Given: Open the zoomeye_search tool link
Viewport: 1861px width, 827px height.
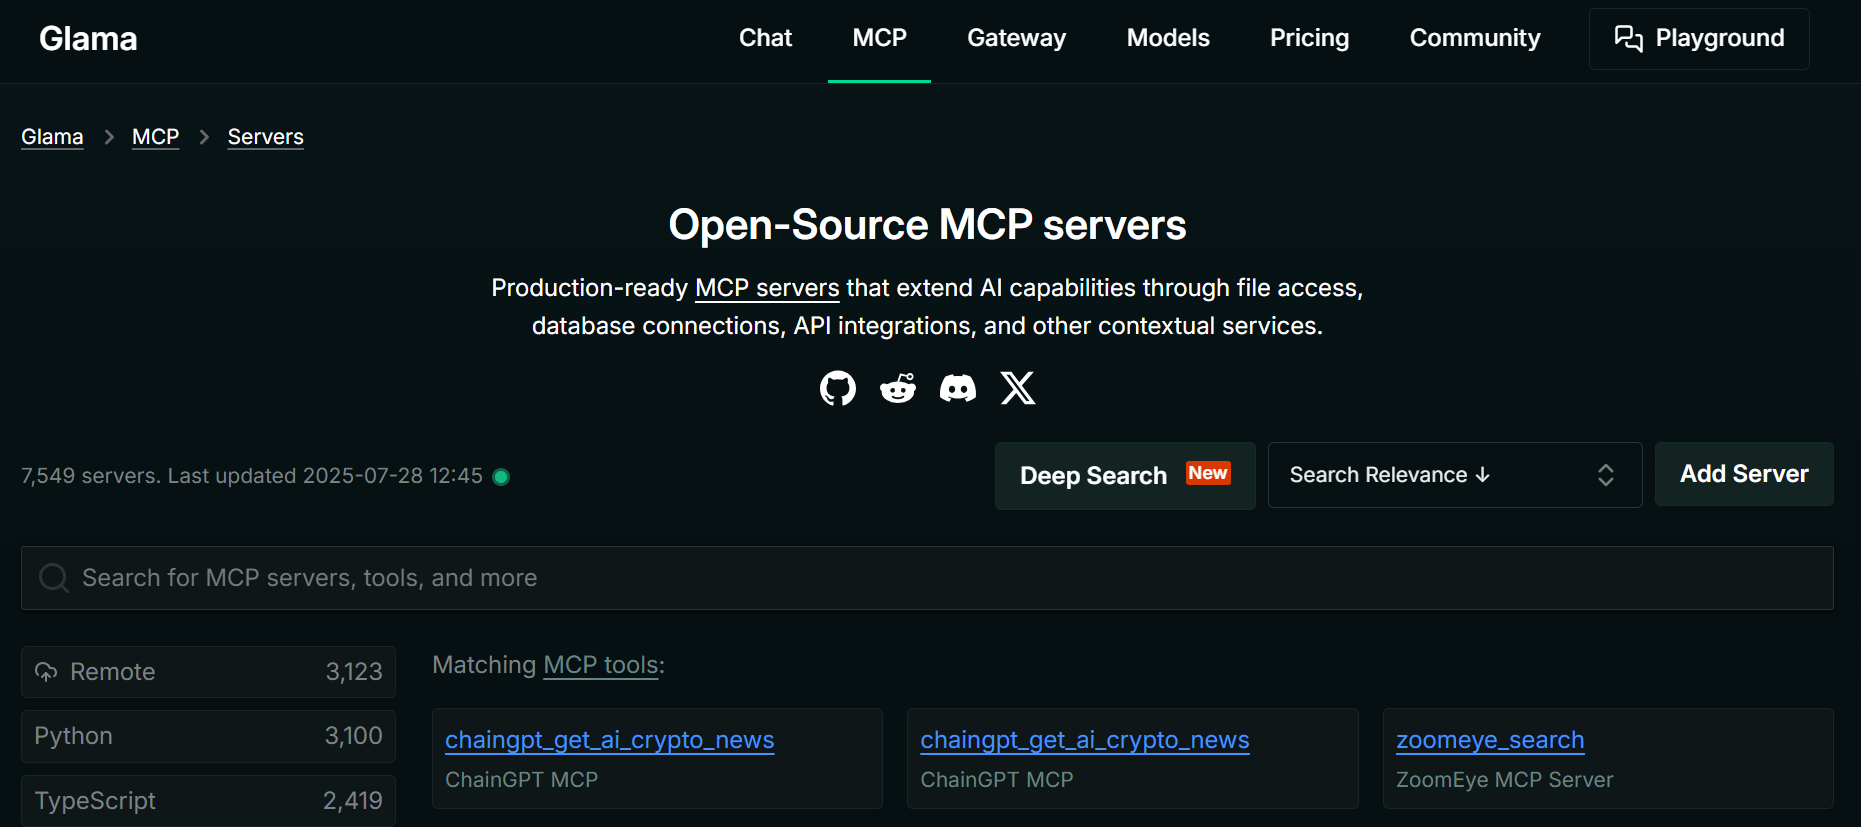Looking at the screenshot, I should (x=1489, y=740).
